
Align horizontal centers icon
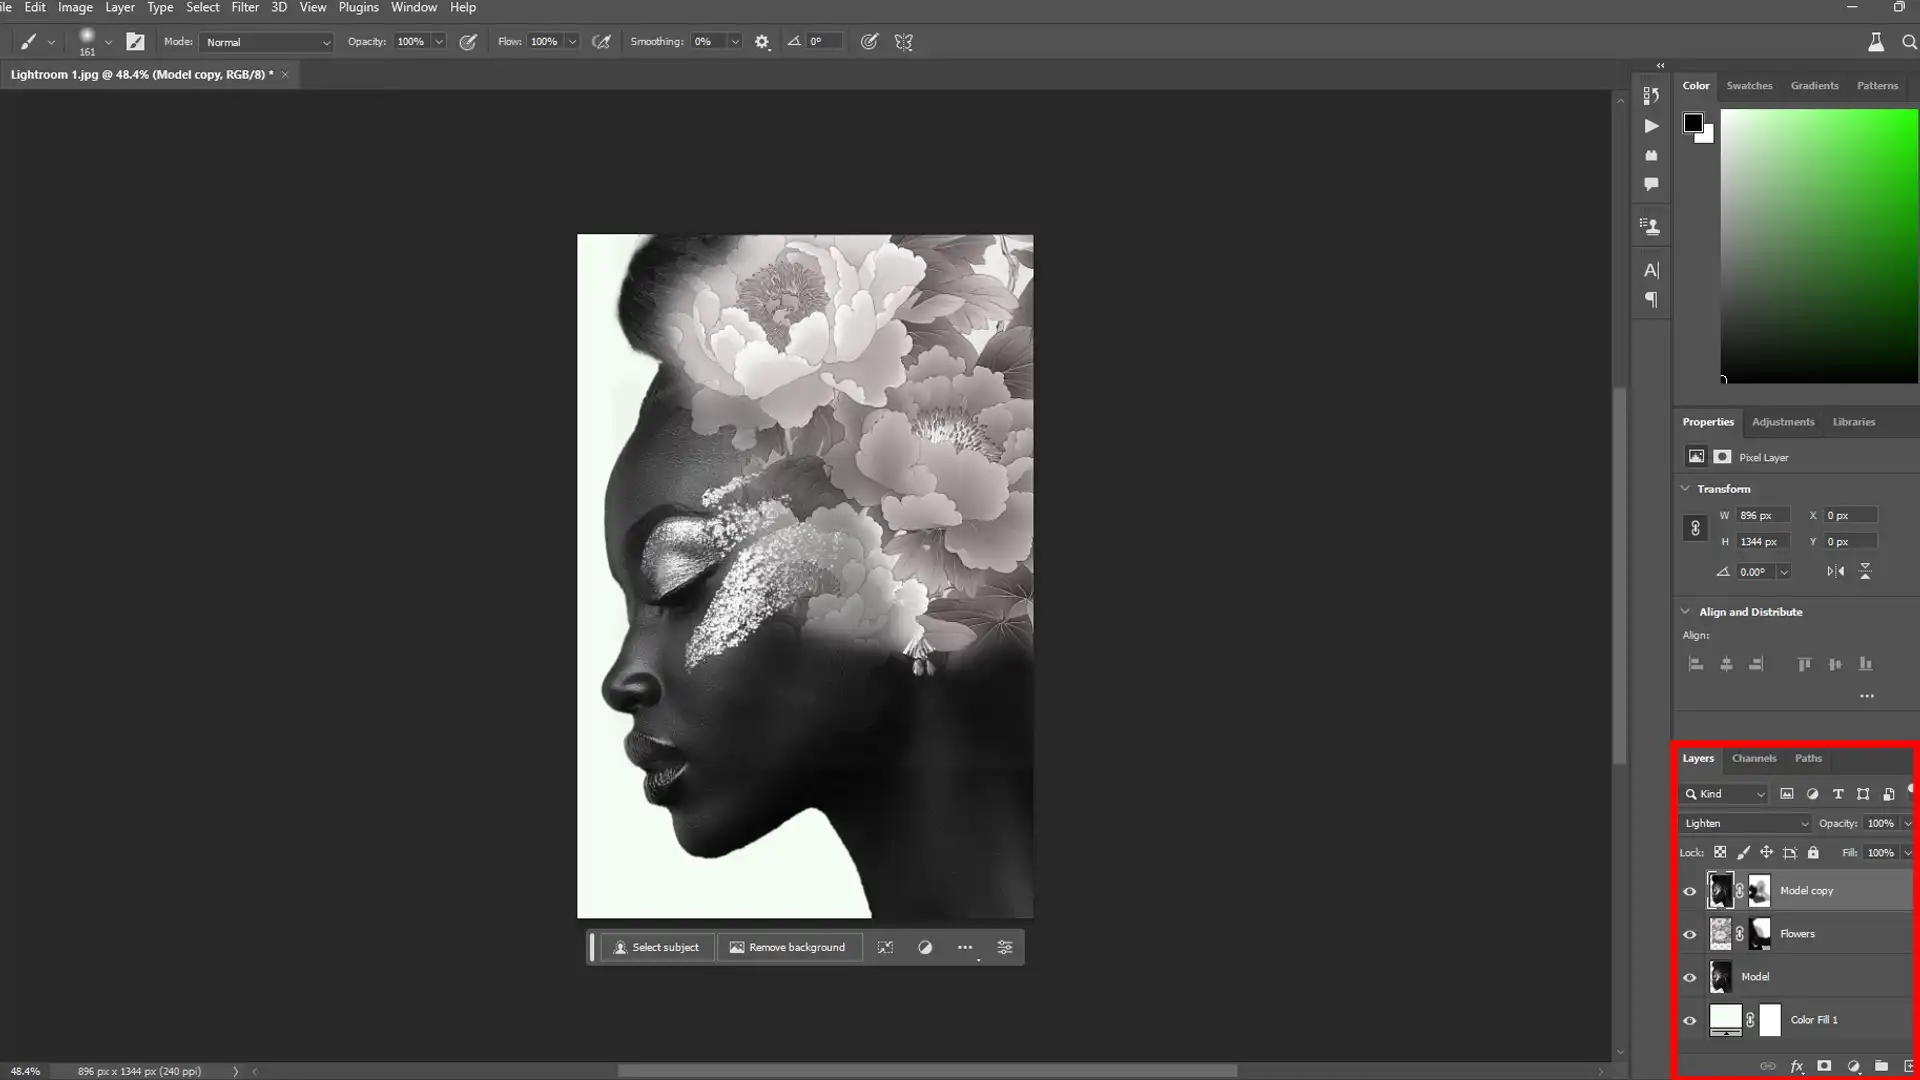[x=1726, y=664]
